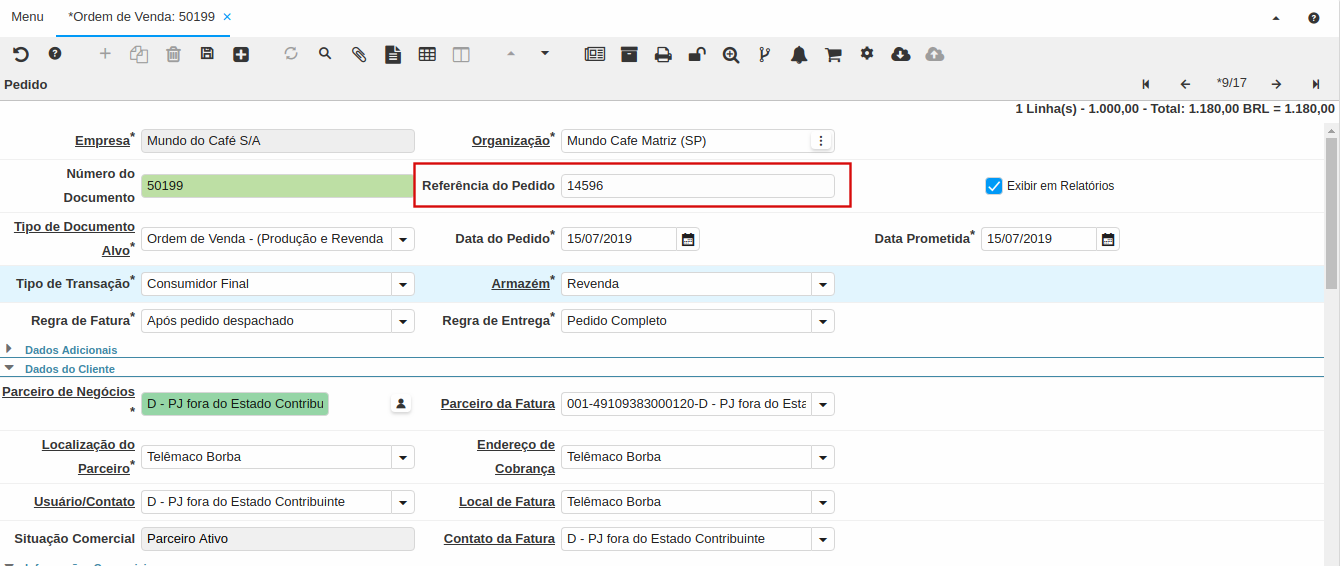Open Armazém dropdown arrow
Viewport: 1340px width, 566px height.
[823, 284]
